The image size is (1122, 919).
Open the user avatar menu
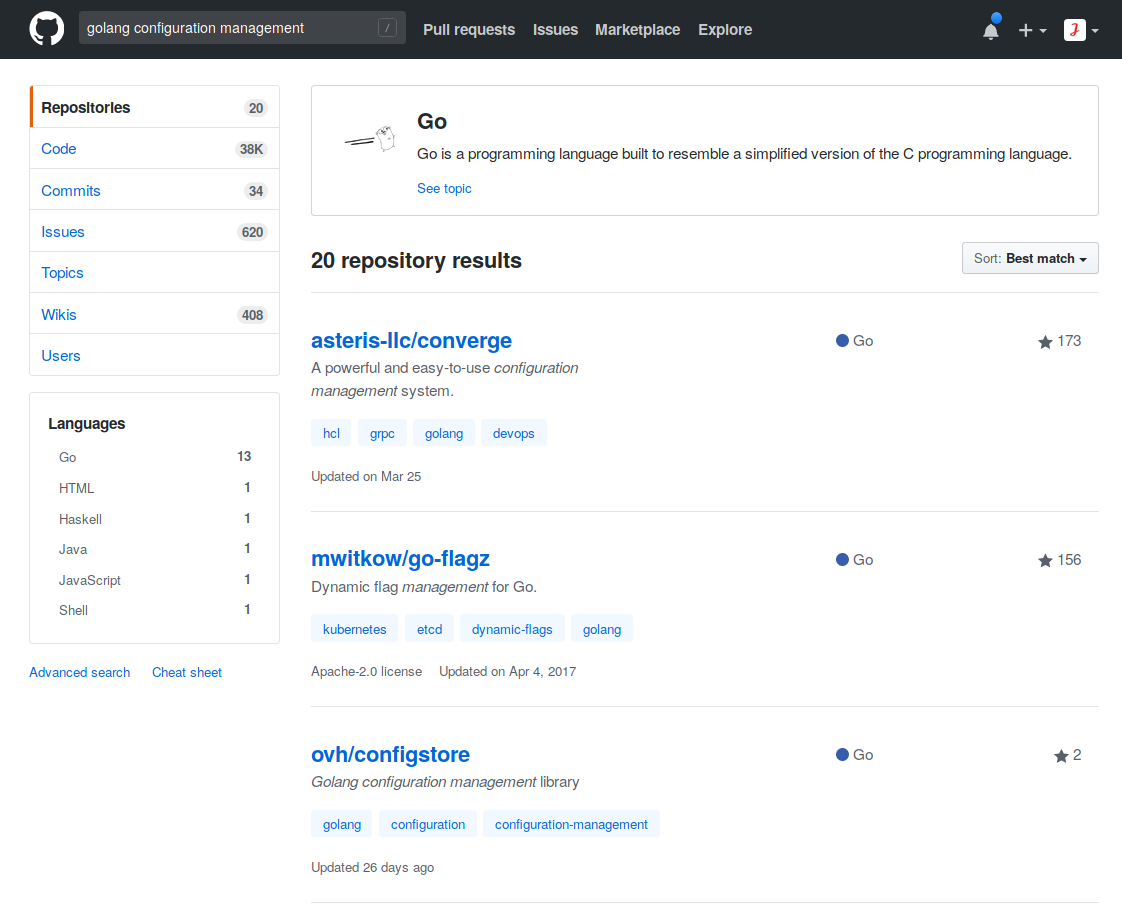[1080, 30]
